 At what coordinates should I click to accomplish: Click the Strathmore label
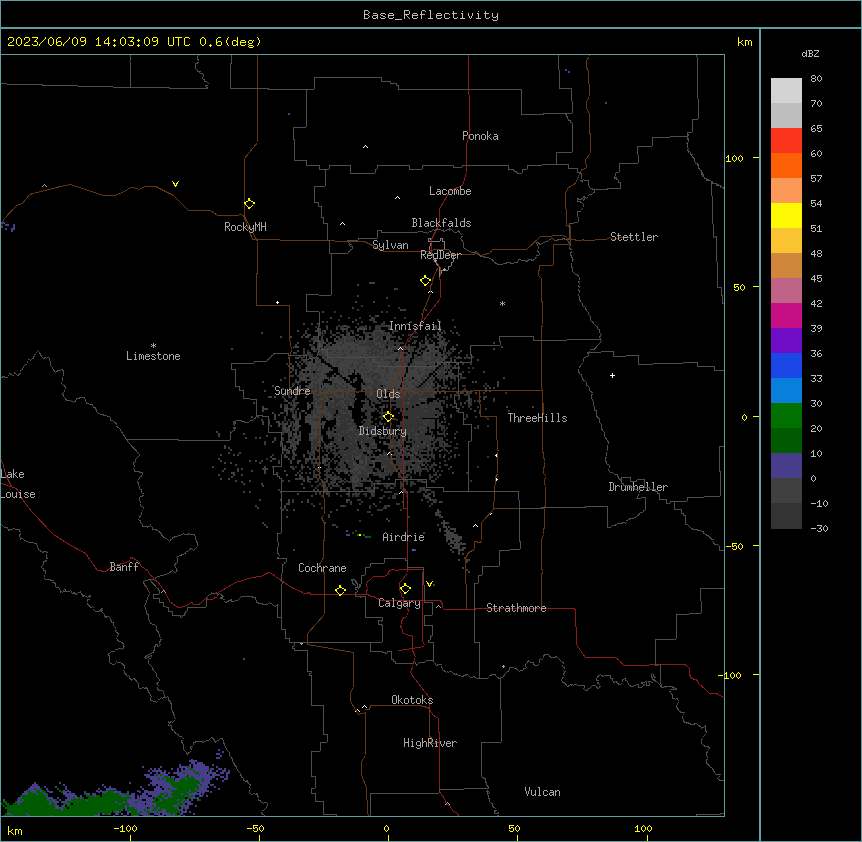(516, 608)
